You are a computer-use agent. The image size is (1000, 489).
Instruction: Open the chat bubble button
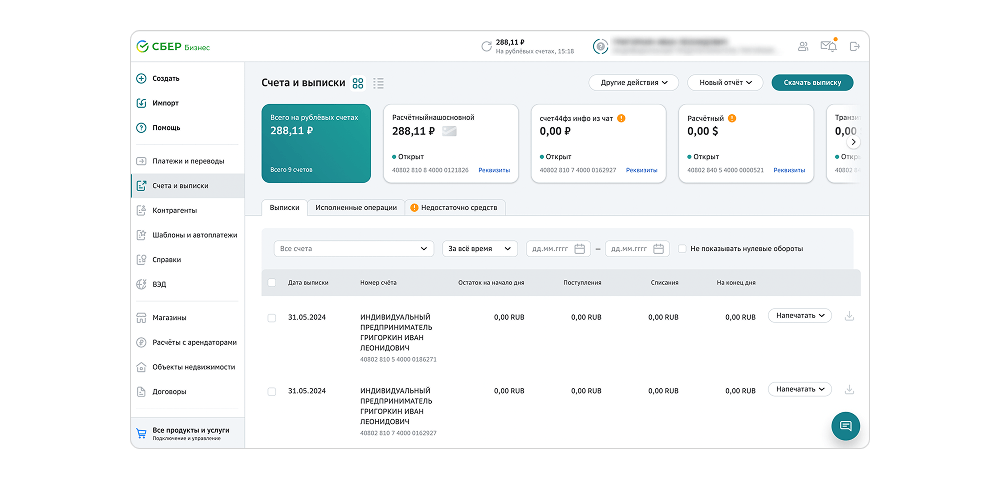coord(846,426)
